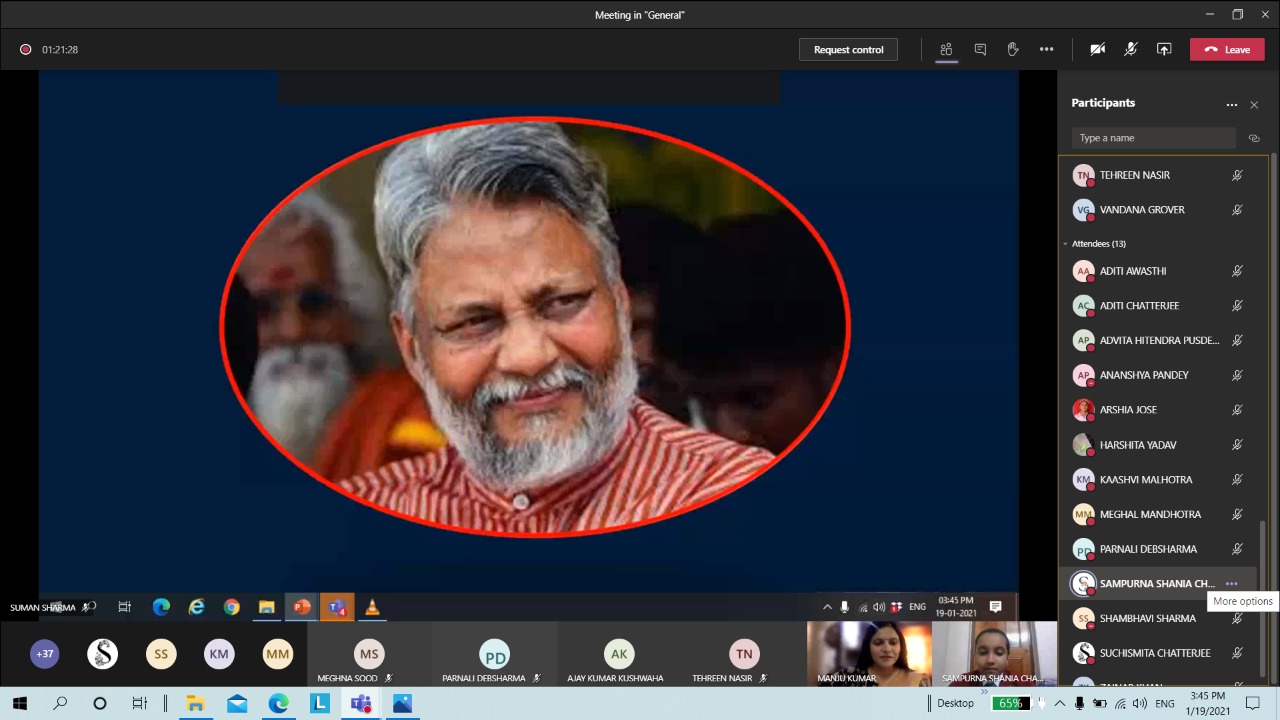Collapse the Attendees (13) section
Image resolution: width=1280 pixels, height=720 pixels.
coord(1066,244)
